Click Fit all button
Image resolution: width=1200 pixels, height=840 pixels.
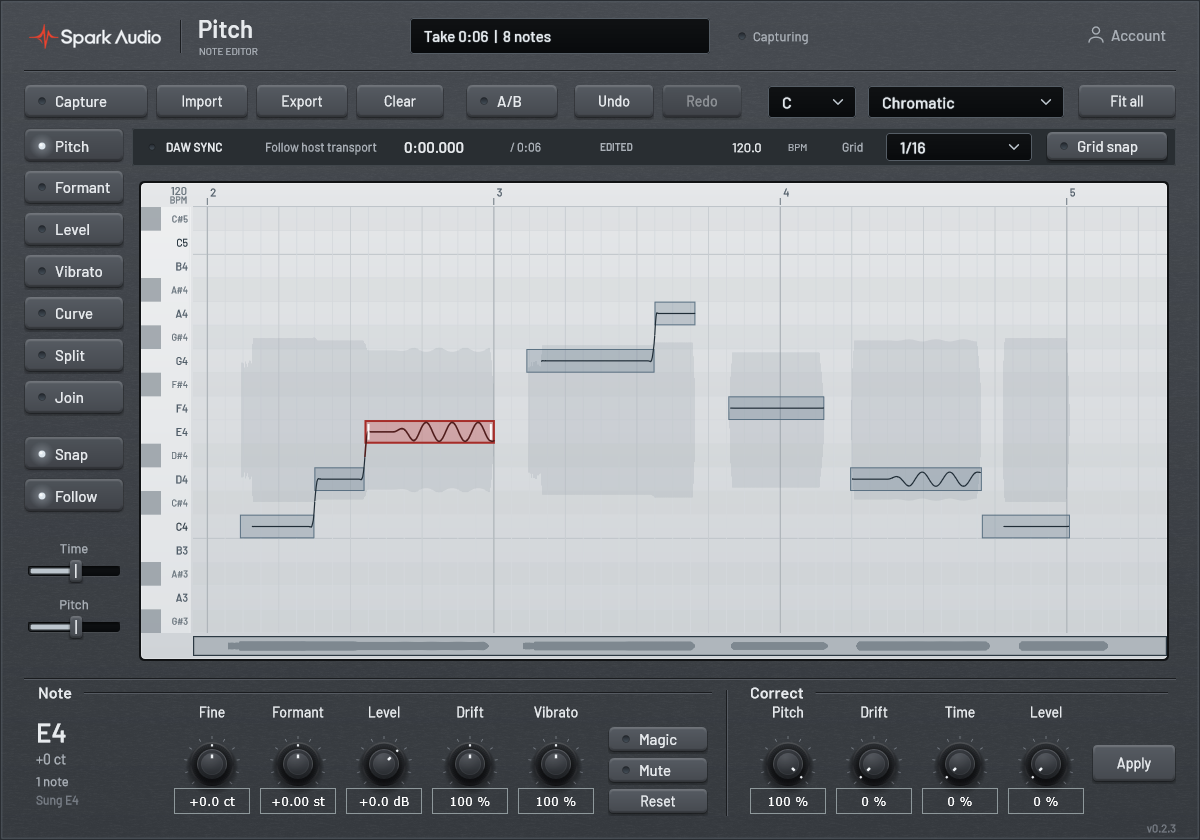point(1127,101)
